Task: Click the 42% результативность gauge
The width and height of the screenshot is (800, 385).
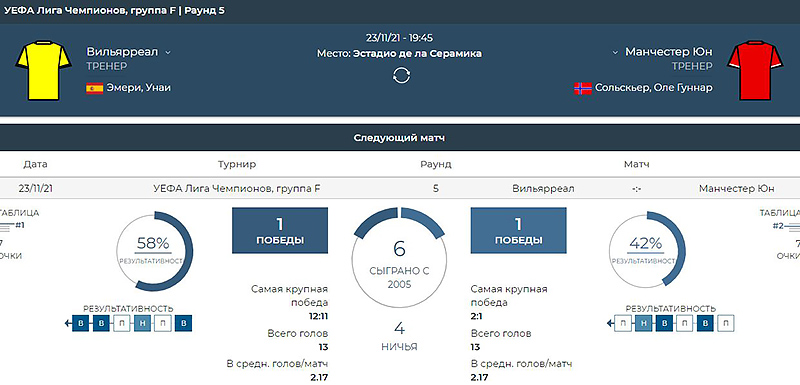Action: (647, 250)
